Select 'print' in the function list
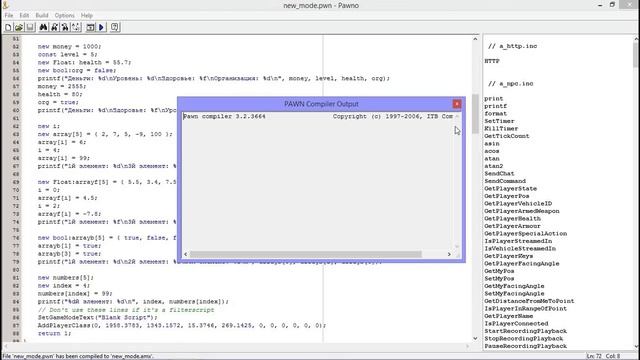The image size is (640, 360). point(493,99)
